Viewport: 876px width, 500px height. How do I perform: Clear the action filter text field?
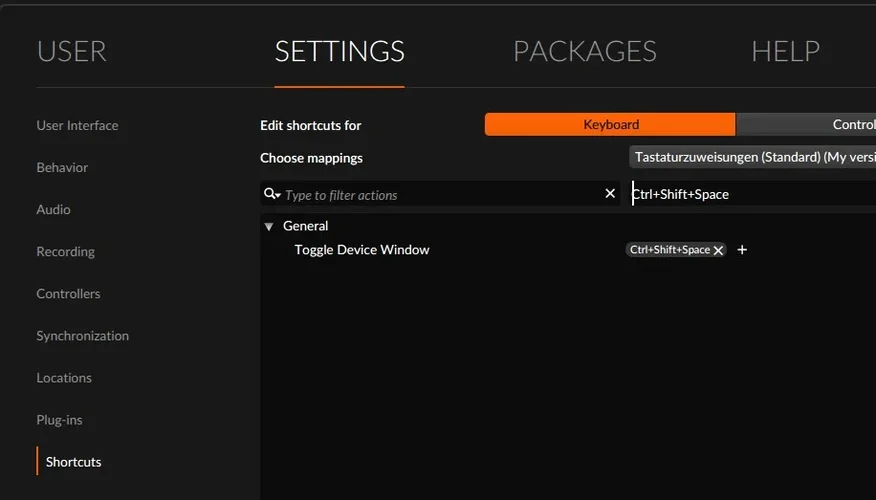610,194
